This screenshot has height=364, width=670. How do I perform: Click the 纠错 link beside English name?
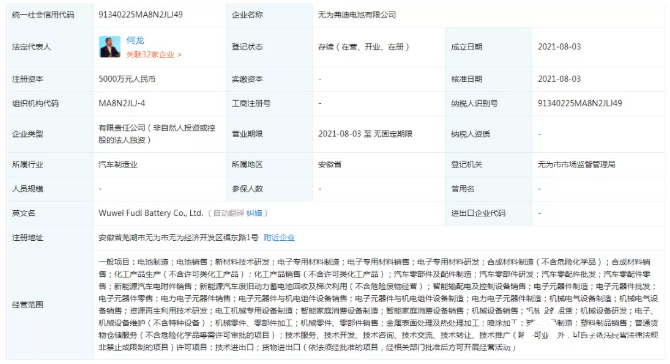tap(254, 213)
